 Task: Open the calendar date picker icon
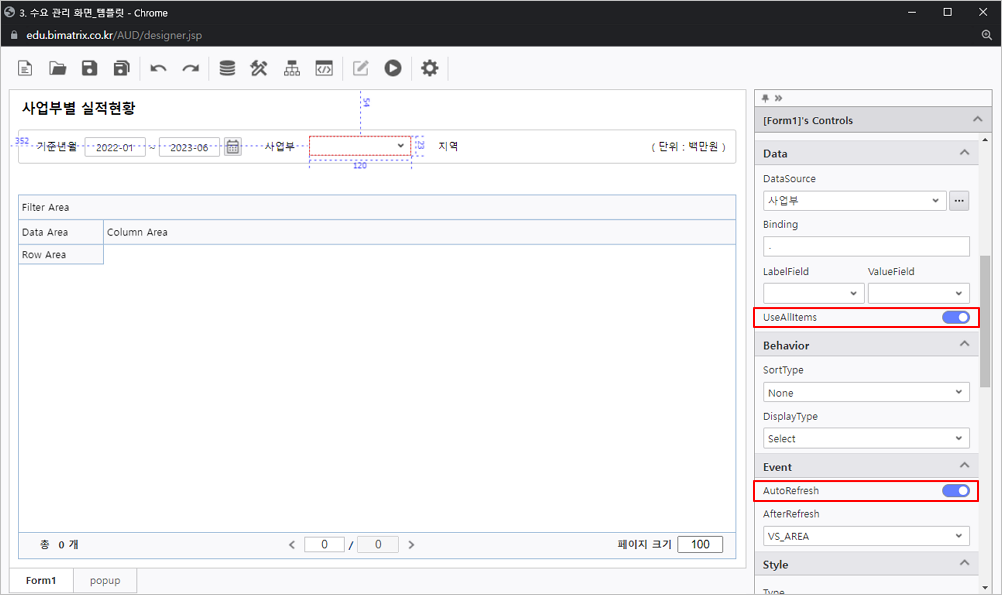(x=233, y=147)
